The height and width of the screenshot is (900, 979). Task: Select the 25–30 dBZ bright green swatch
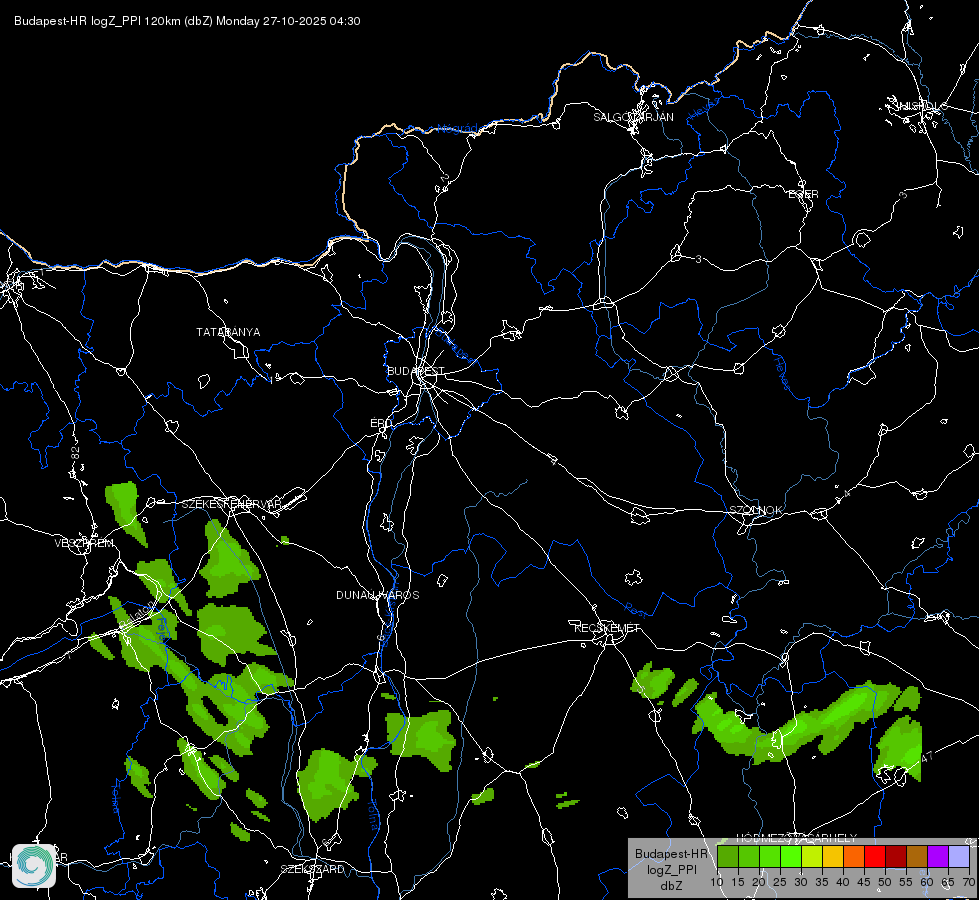pos(790,856)
